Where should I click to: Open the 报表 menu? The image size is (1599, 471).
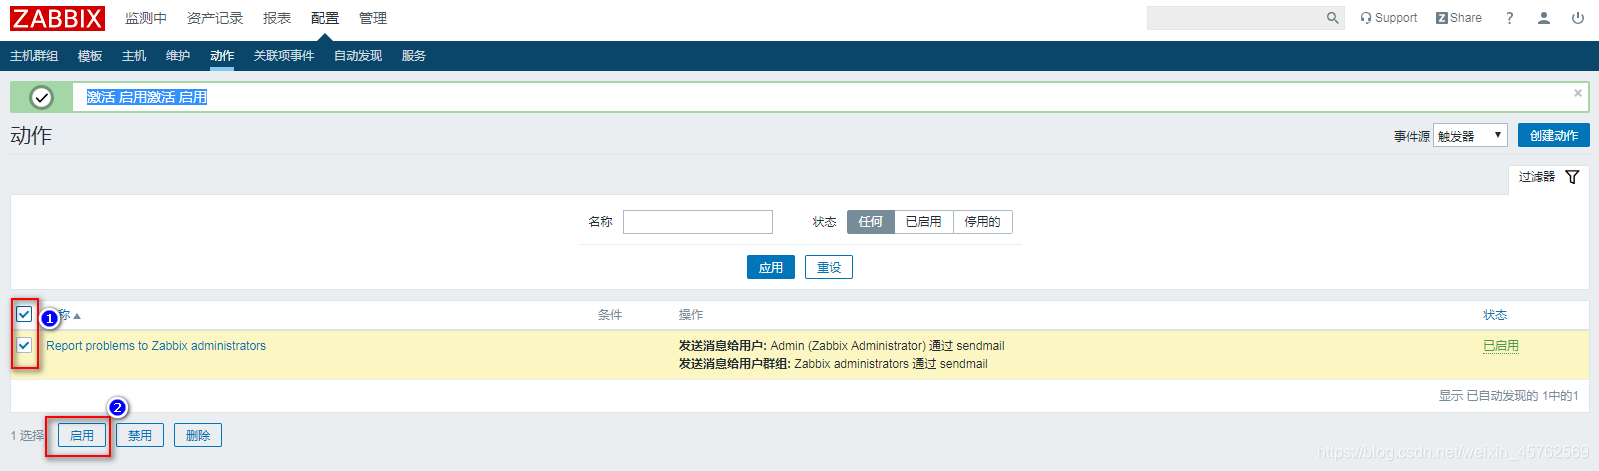click(x=277, y=18)
